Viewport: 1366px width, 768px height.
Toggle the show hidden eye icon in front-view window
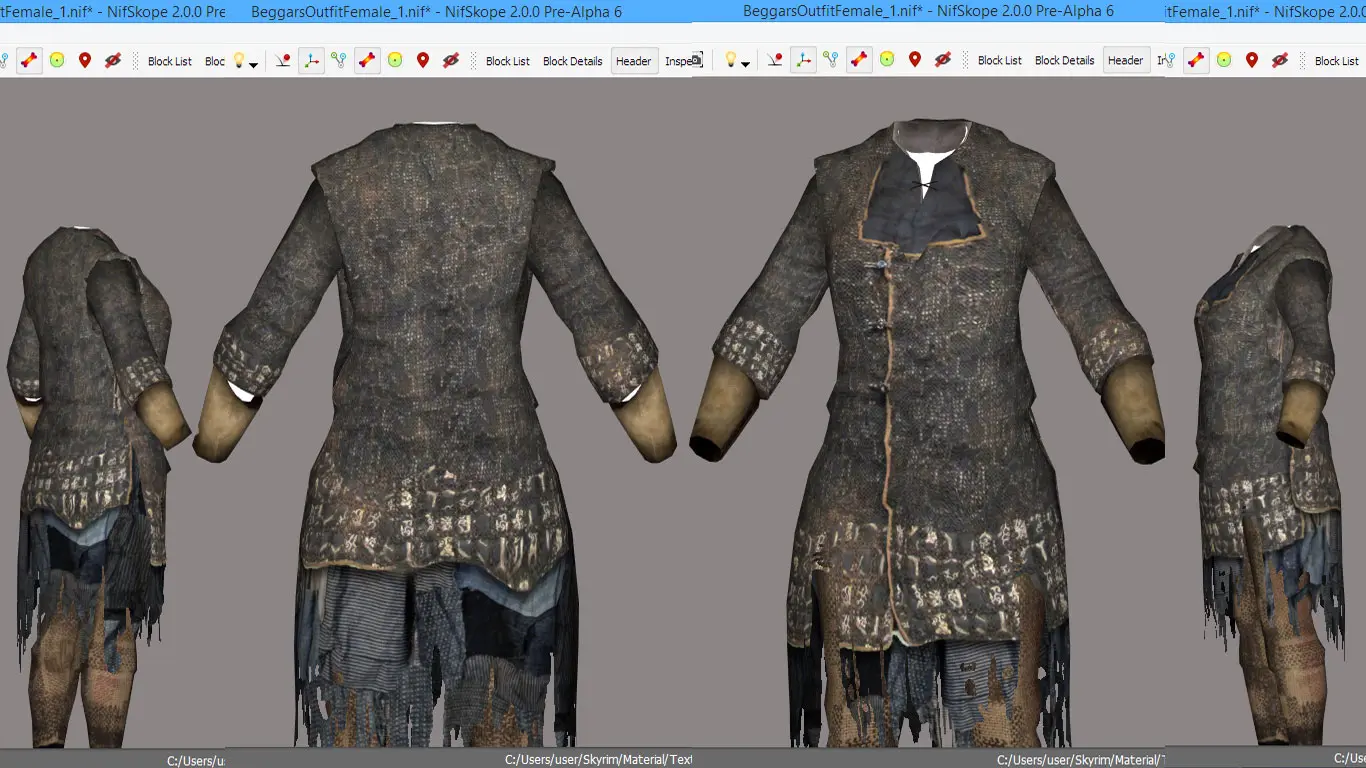pyautogui.click(x=943, y=61)
